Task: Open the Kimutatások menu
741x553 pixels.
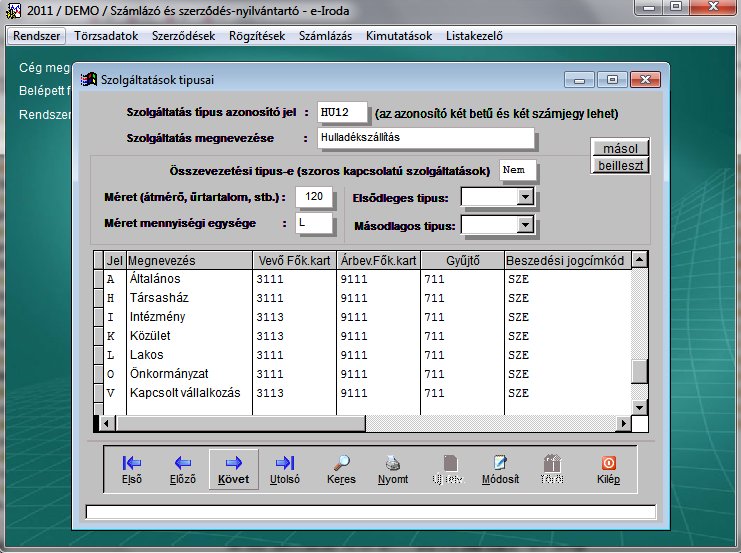Action: pyautogui.click(x=398, y=36)
